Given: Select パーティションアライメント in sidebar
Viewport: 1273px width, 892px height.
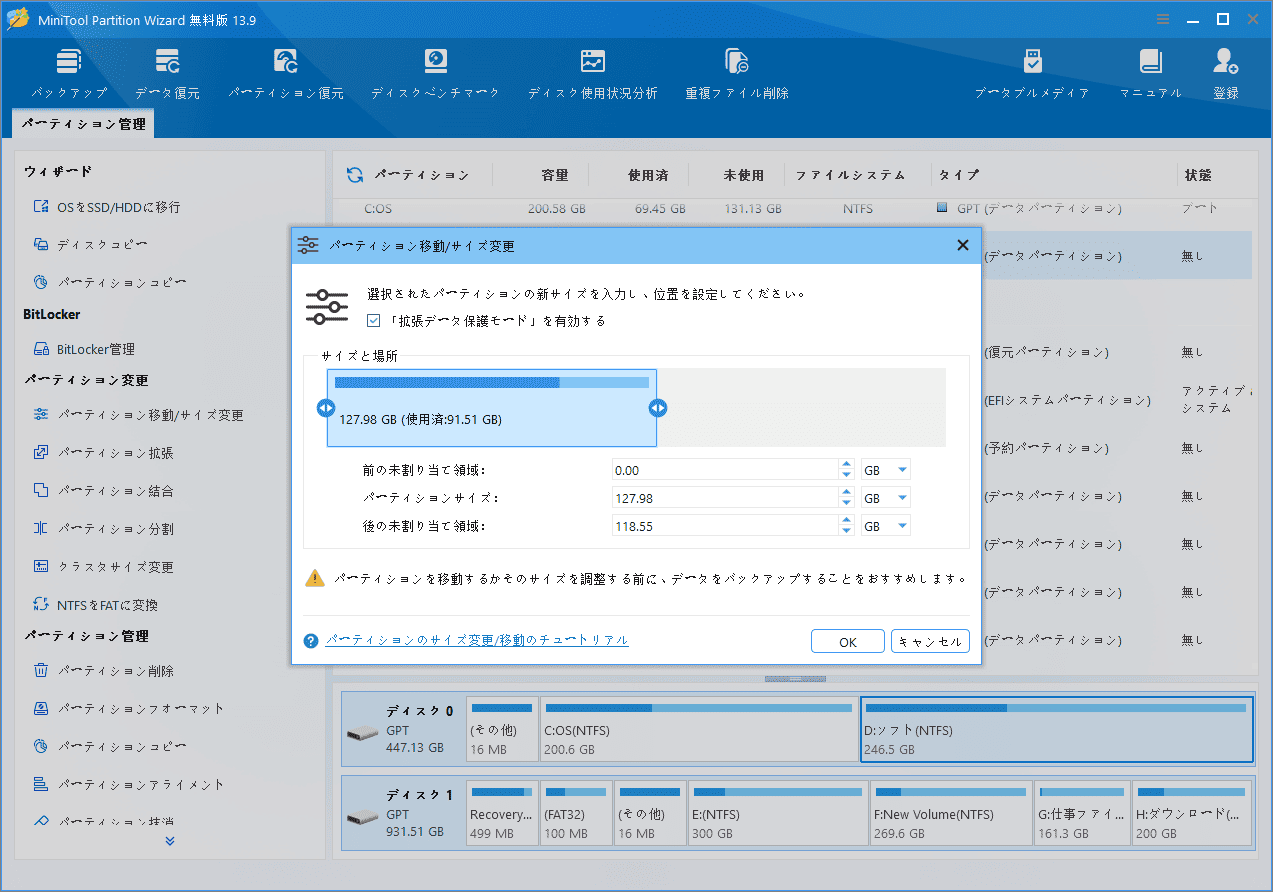Looking at the screenshot, I should 129,785.
